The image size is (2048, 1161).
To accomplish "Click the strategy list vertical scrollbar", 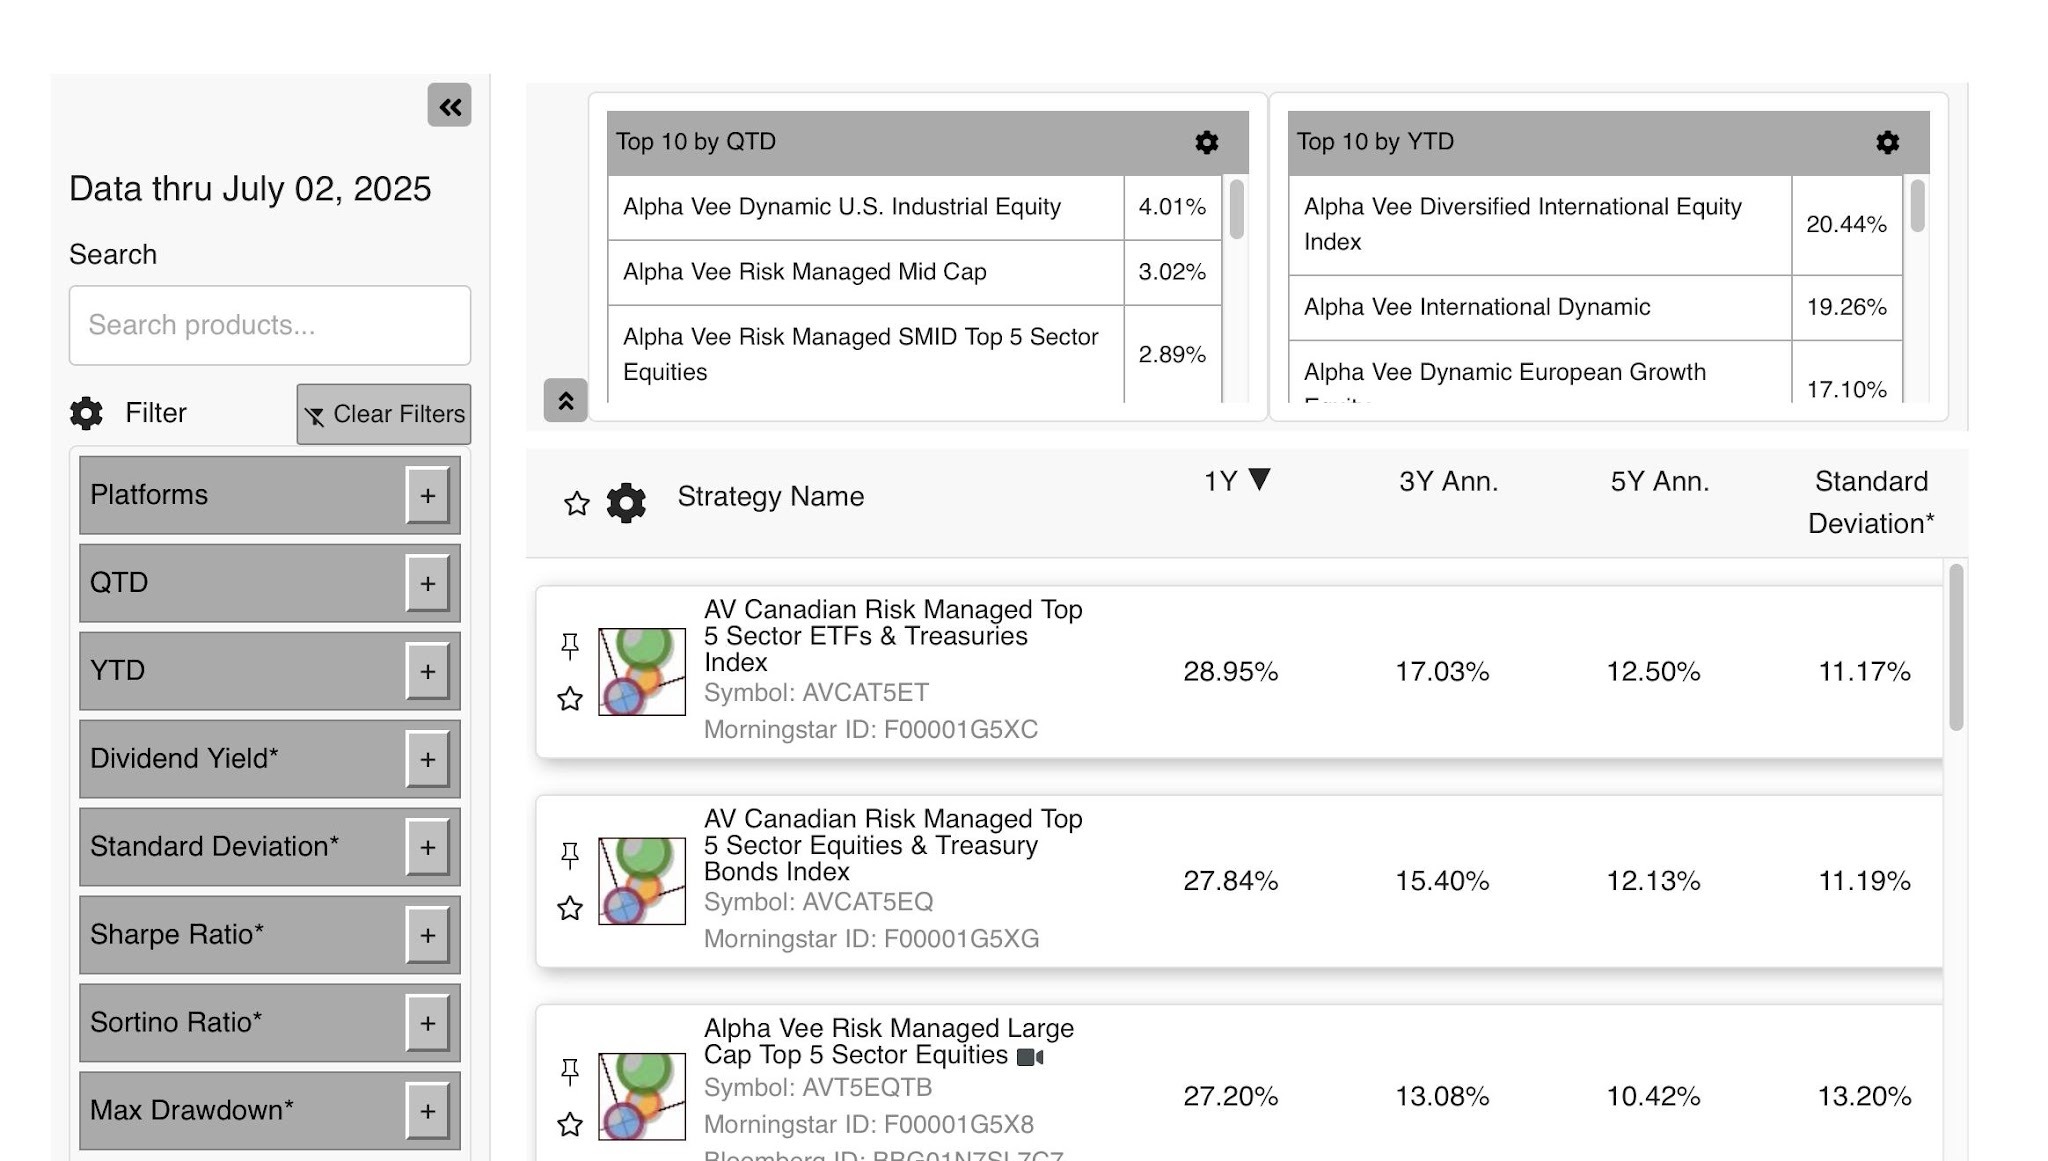I will tap(1955, 648).
